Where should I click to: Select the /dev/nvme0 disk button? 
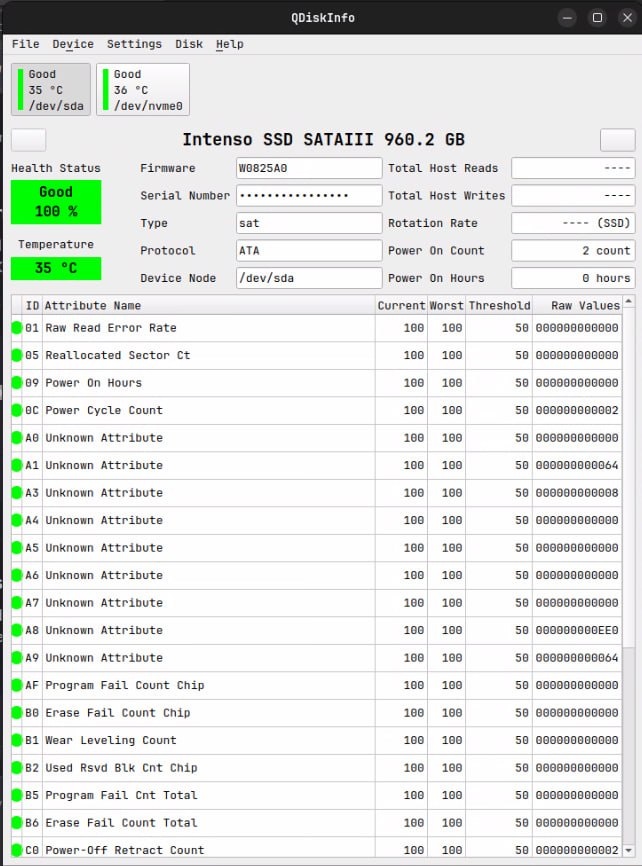coord(143,89)
